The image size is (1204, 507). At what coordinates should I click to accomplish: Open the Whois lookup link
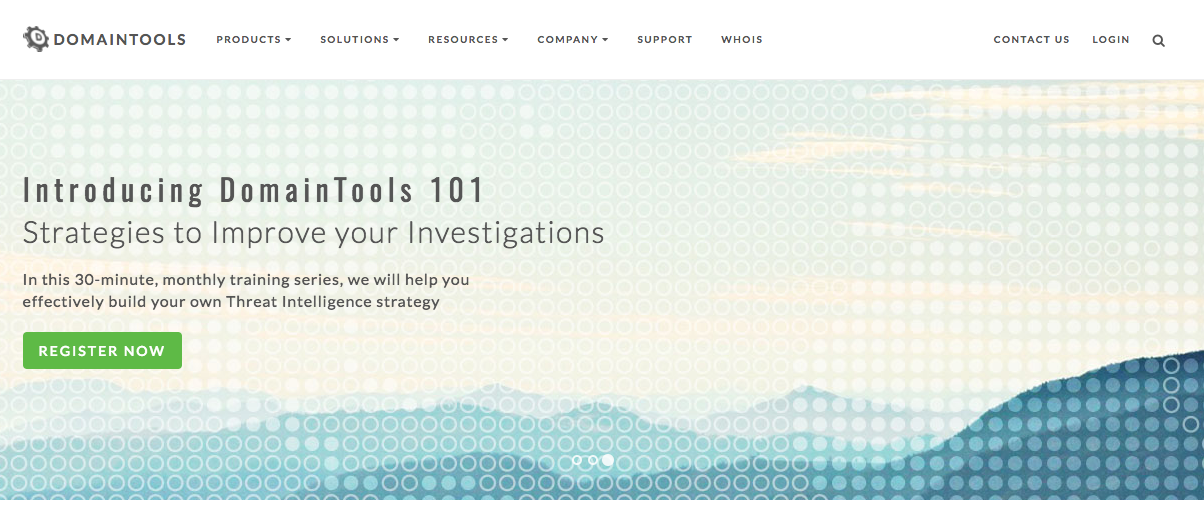741,40
